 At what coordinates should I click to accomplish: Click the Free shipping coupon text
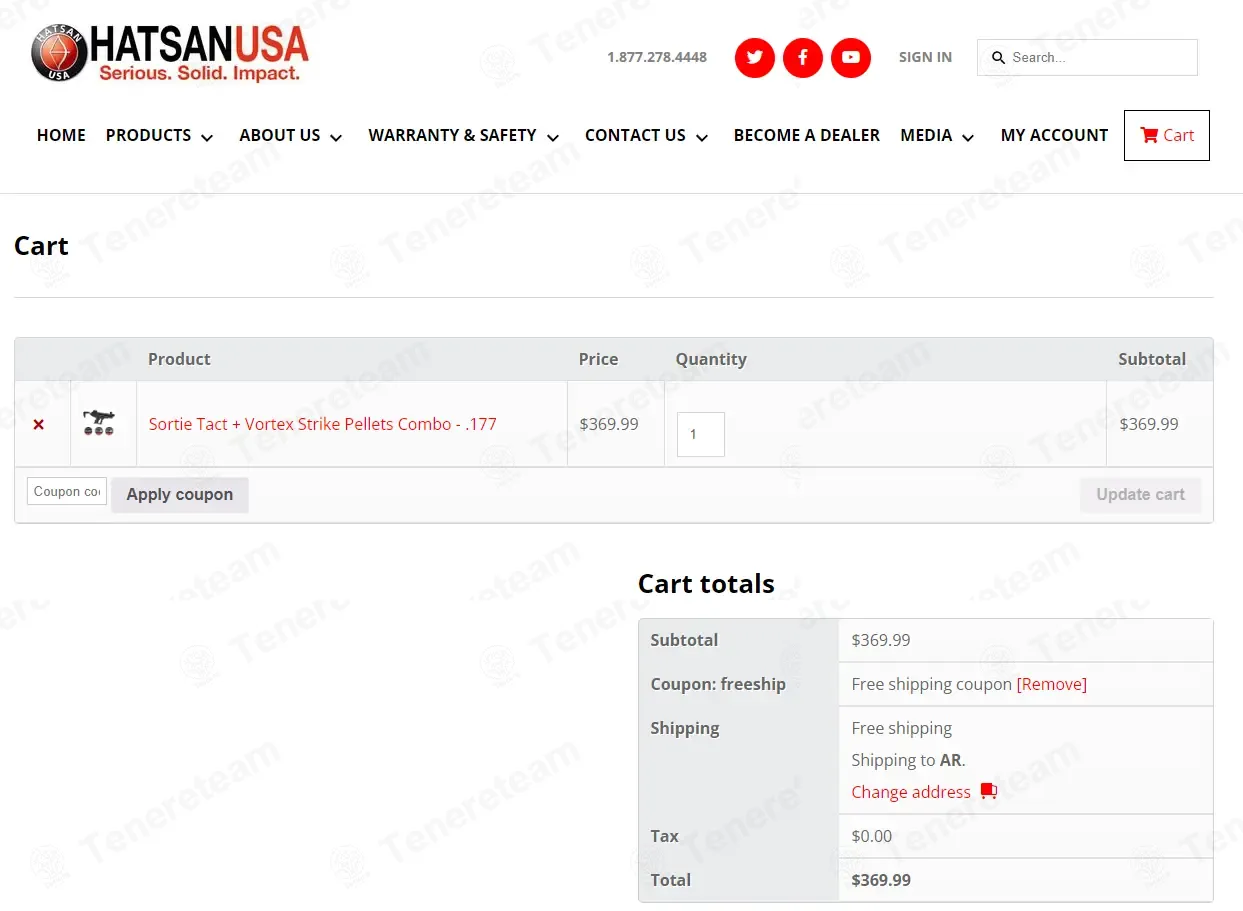(931, 684)
